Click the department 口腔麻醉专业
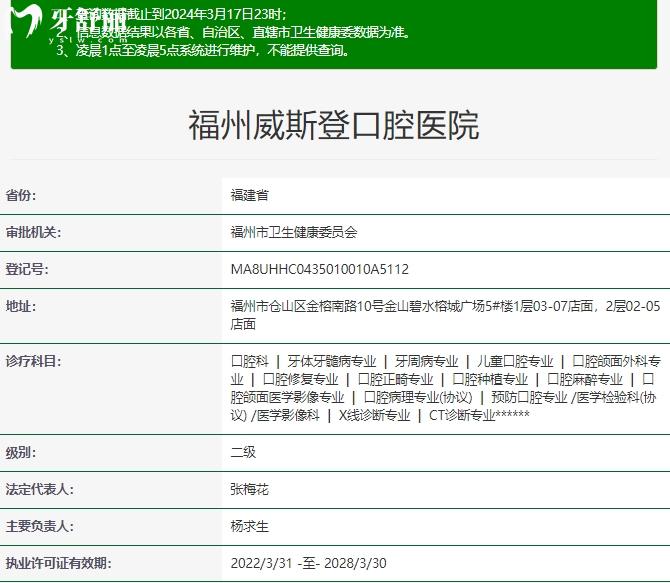This screenshot has width=670, height=583. 585,379
